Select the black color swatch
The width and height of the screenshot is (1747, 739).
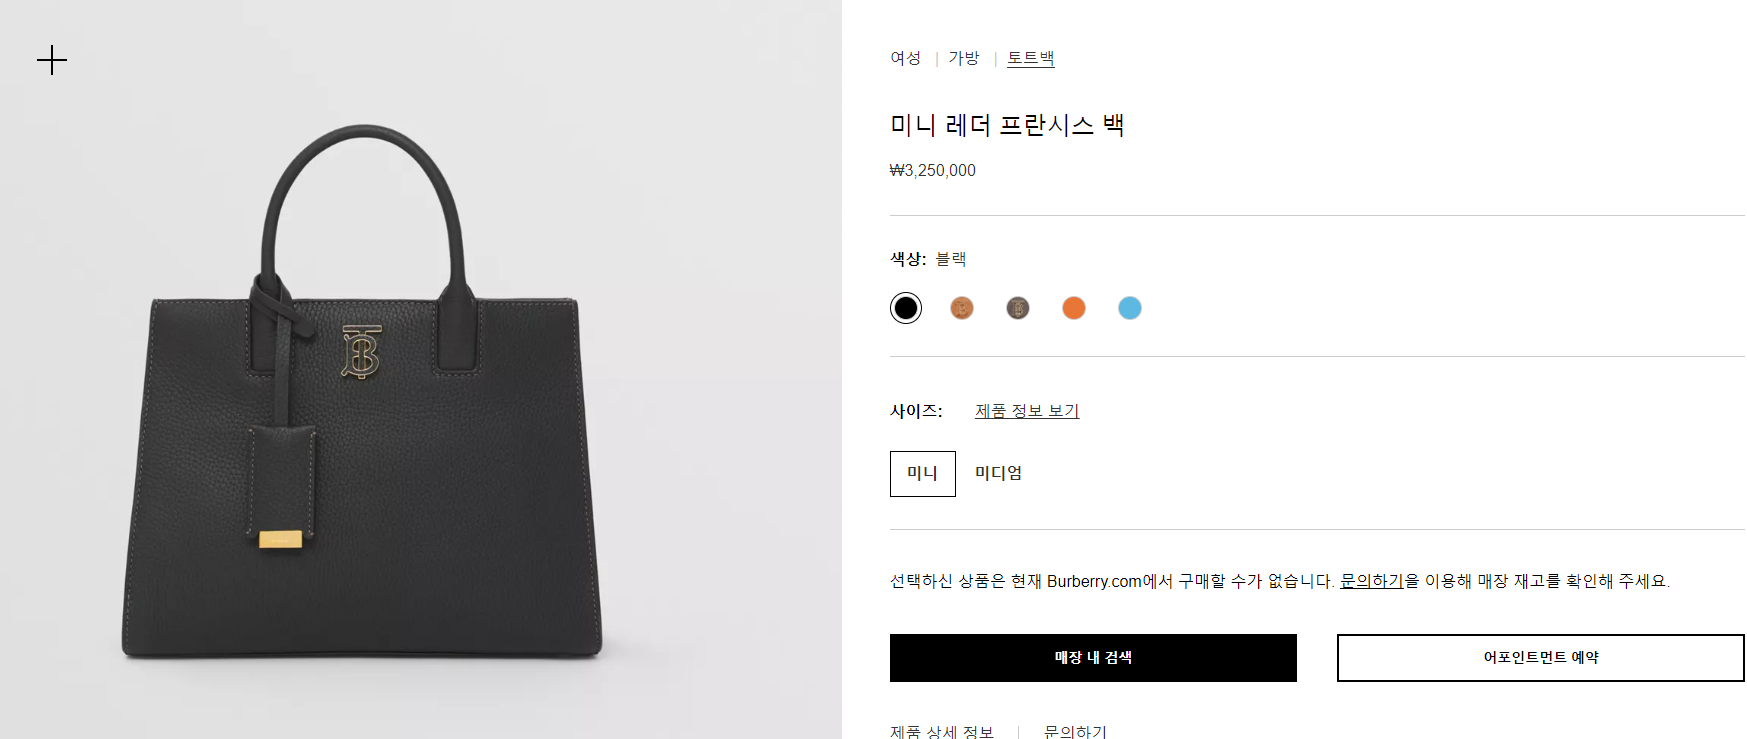(x=906, y=308)
